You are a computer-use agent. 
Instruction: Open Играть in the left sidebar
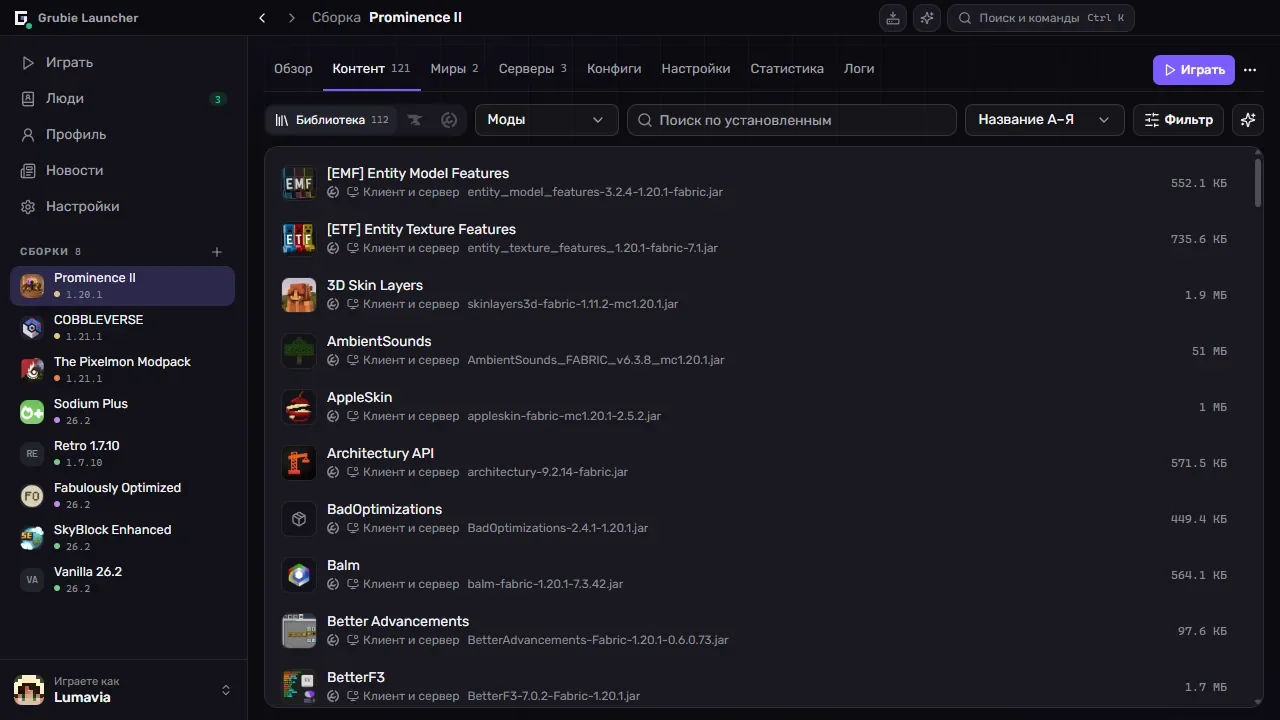tap(123, 62)
